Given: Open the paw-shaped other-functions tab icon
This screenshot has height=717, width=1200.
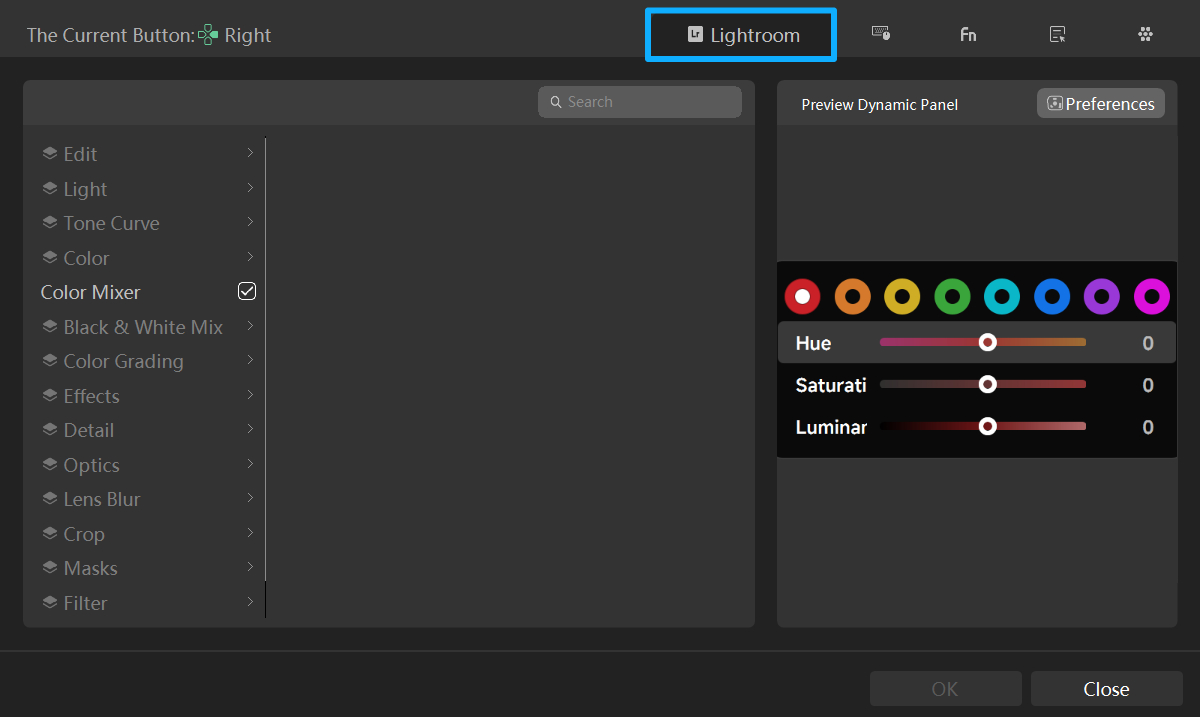Looking at the screenshot, I should pos(1145,34).
